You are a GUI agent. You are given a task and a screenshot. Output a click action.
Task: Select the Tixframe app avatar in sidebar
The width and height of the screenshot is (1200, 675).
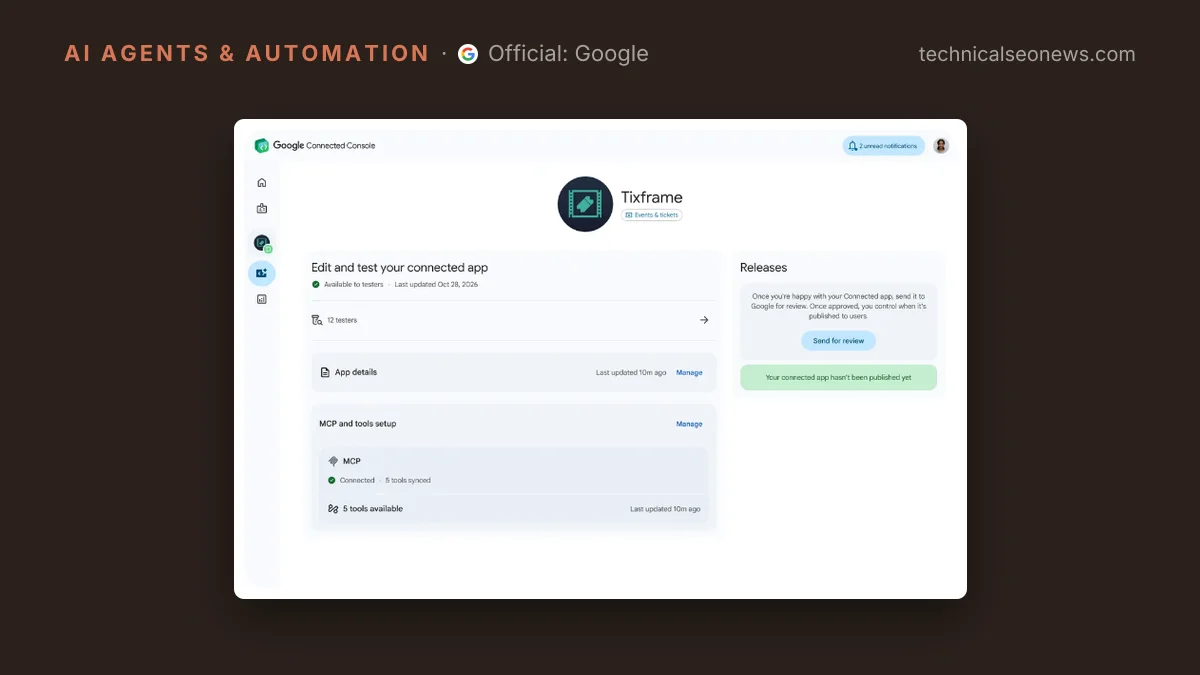pos(262,242)
